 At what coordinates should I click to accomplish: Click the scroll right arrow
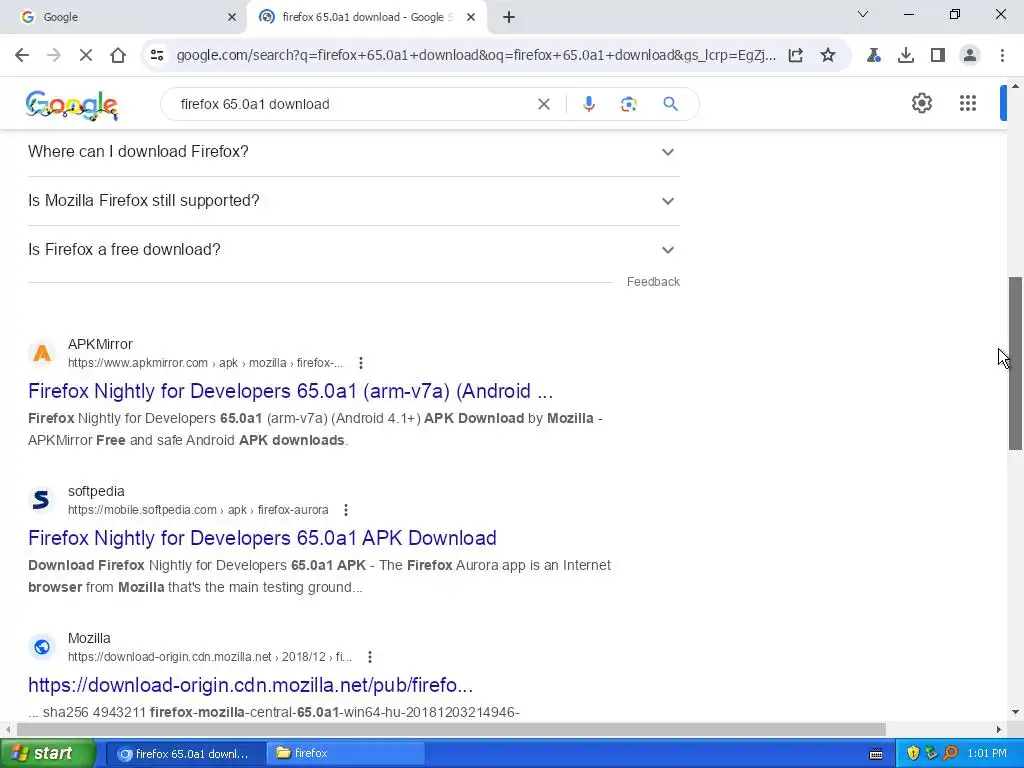(999, 729)
